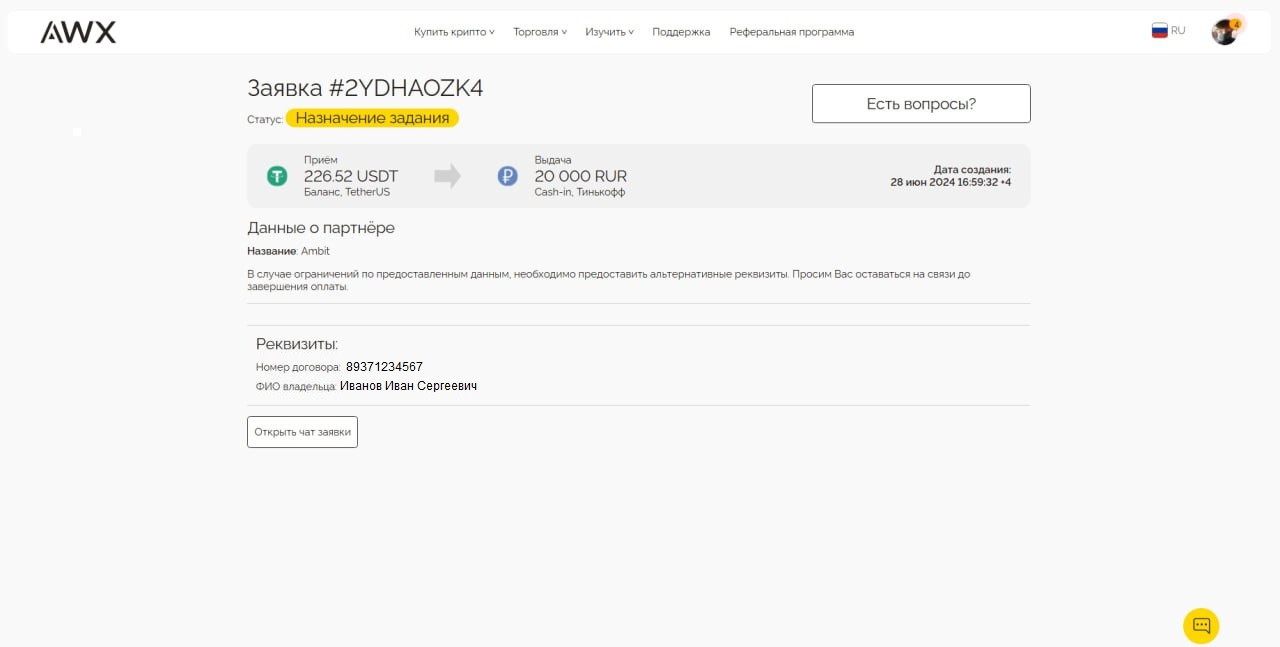Viewport: 1280px width, 647px height.
Task: Click the Russian flag icon
Action: click(1159, 31)
